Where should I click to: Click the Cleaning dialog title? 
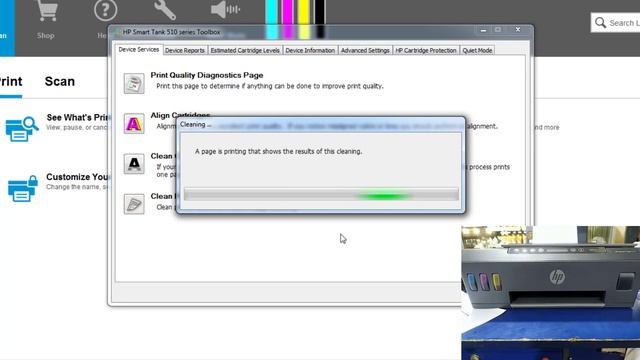point(195,124)
